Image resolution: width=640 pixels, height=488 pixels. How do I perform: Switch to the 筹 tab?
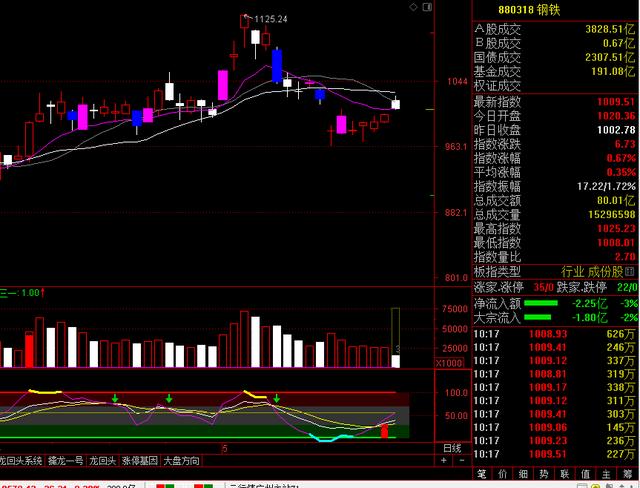[628, 474]
